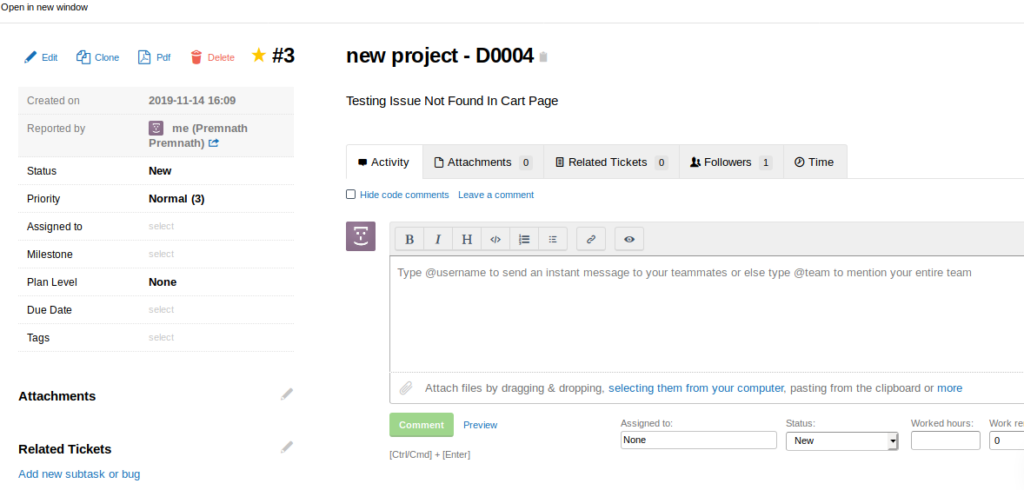Toggle the yellow star favorite on ticket #3

click(259, 56)
